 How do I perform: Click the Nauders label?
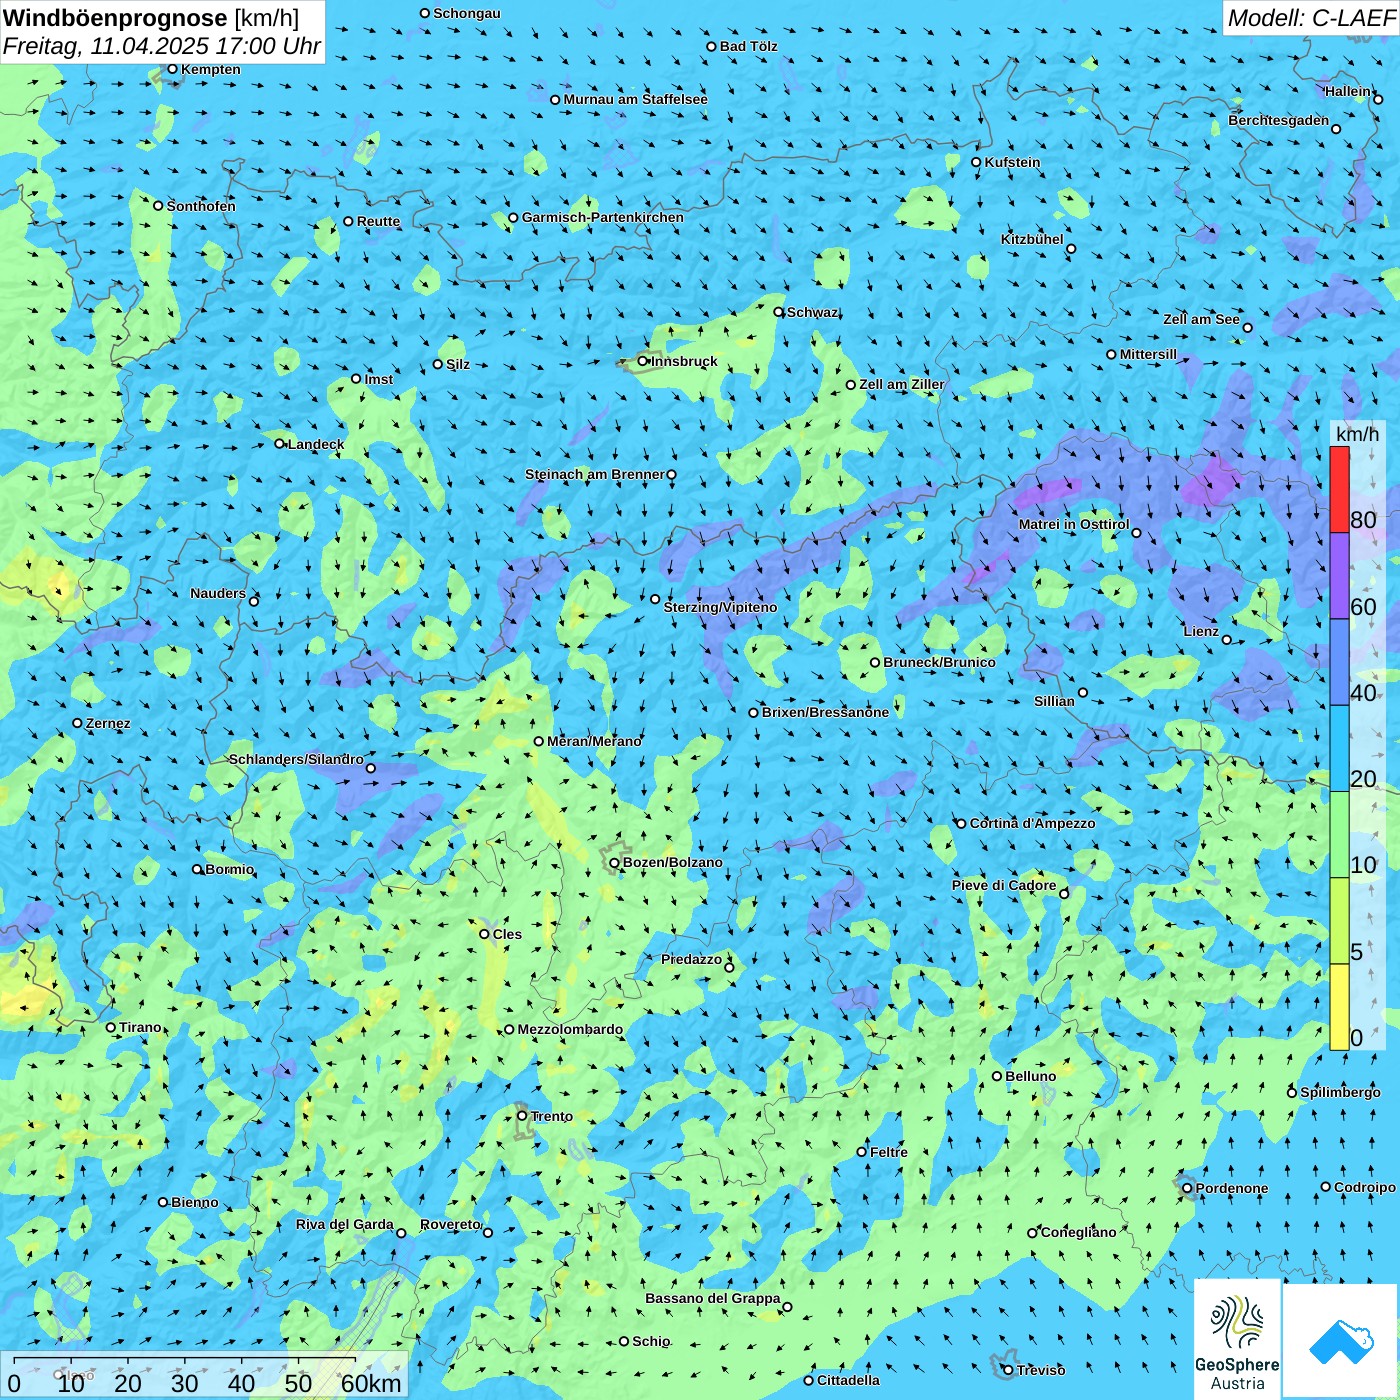click(218, 593)
